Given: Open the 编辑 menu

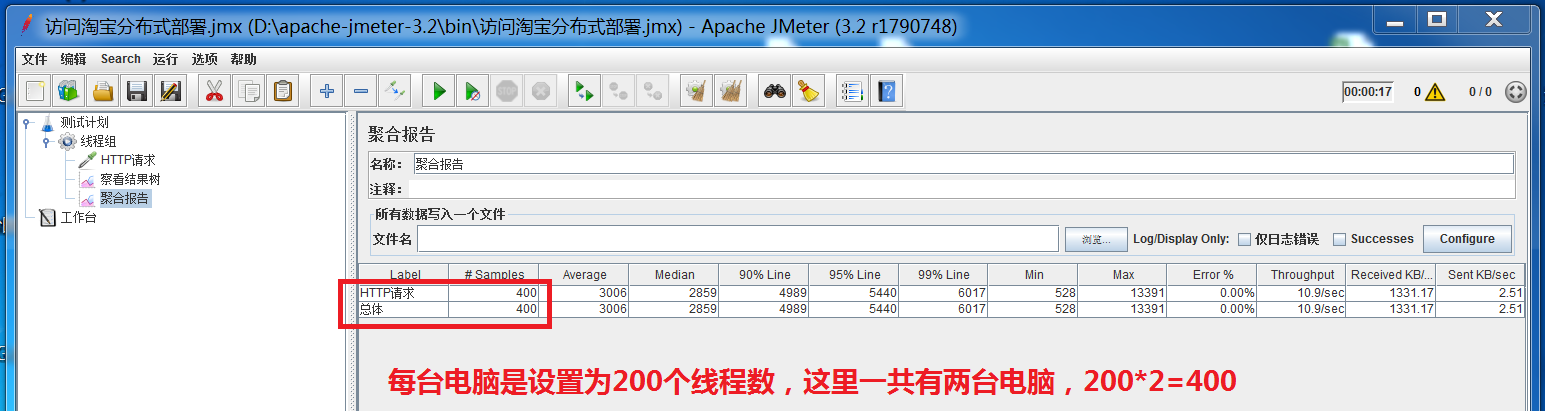Looking at the screenshot, I should tap(73, 59).
